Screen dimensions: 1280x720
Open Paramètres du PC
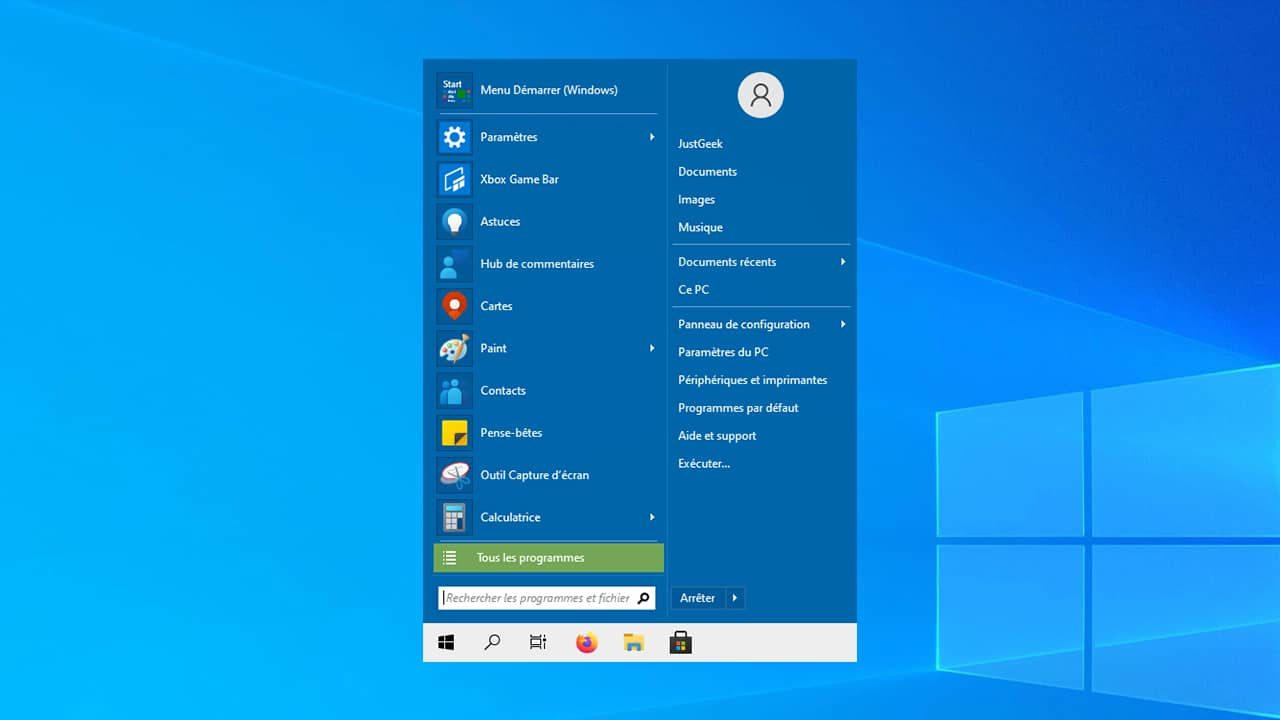[723, 352]
